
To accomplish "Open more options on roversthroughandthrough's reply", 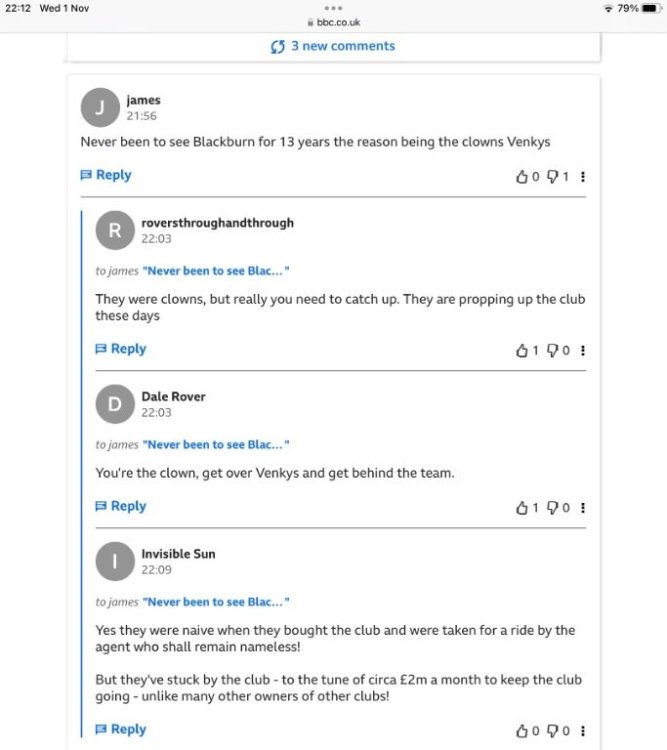I will click(x=583, y=351).
